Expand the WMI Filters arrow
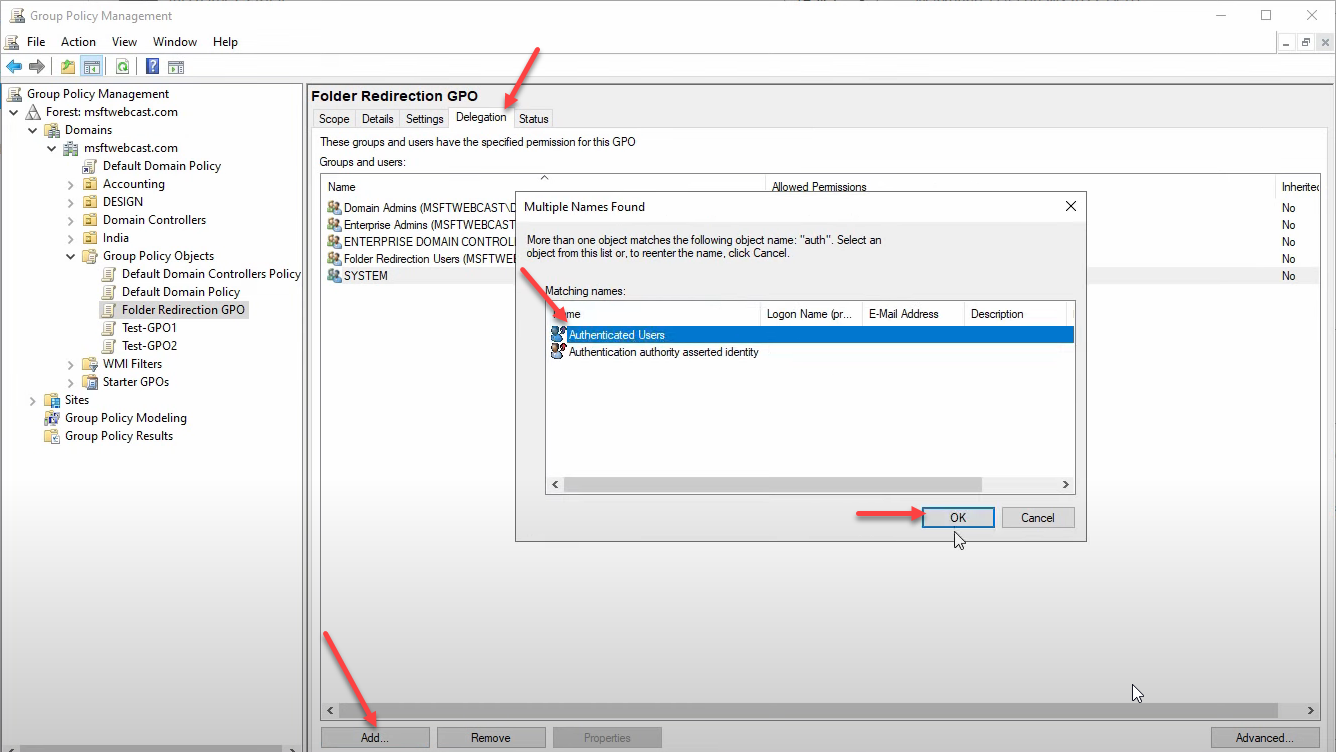This screenshot has height=752, width=1336. [x=71, y=364]
